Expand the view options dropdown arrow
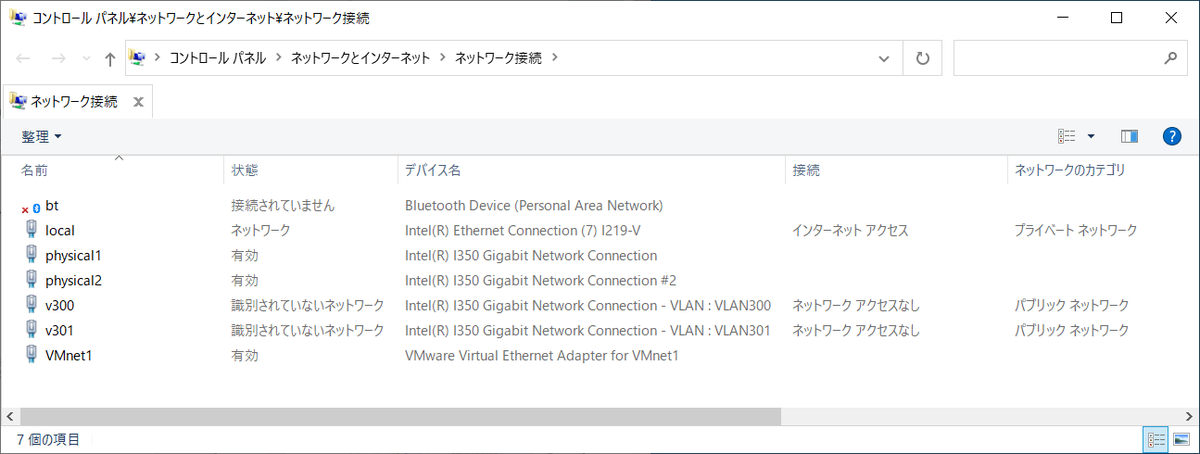Screen dimensions: 1200x454 1091,136
